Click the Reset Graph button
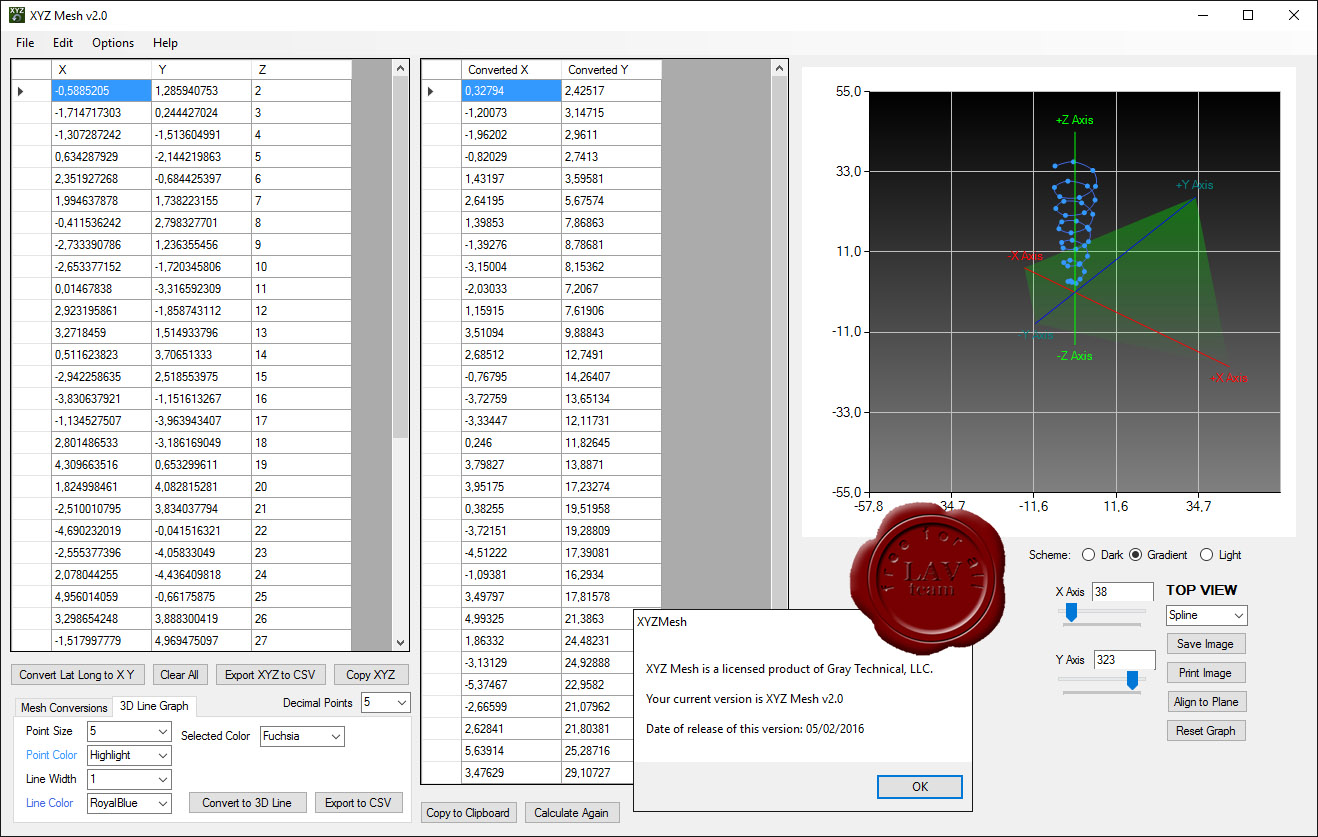 [1205, 731]
